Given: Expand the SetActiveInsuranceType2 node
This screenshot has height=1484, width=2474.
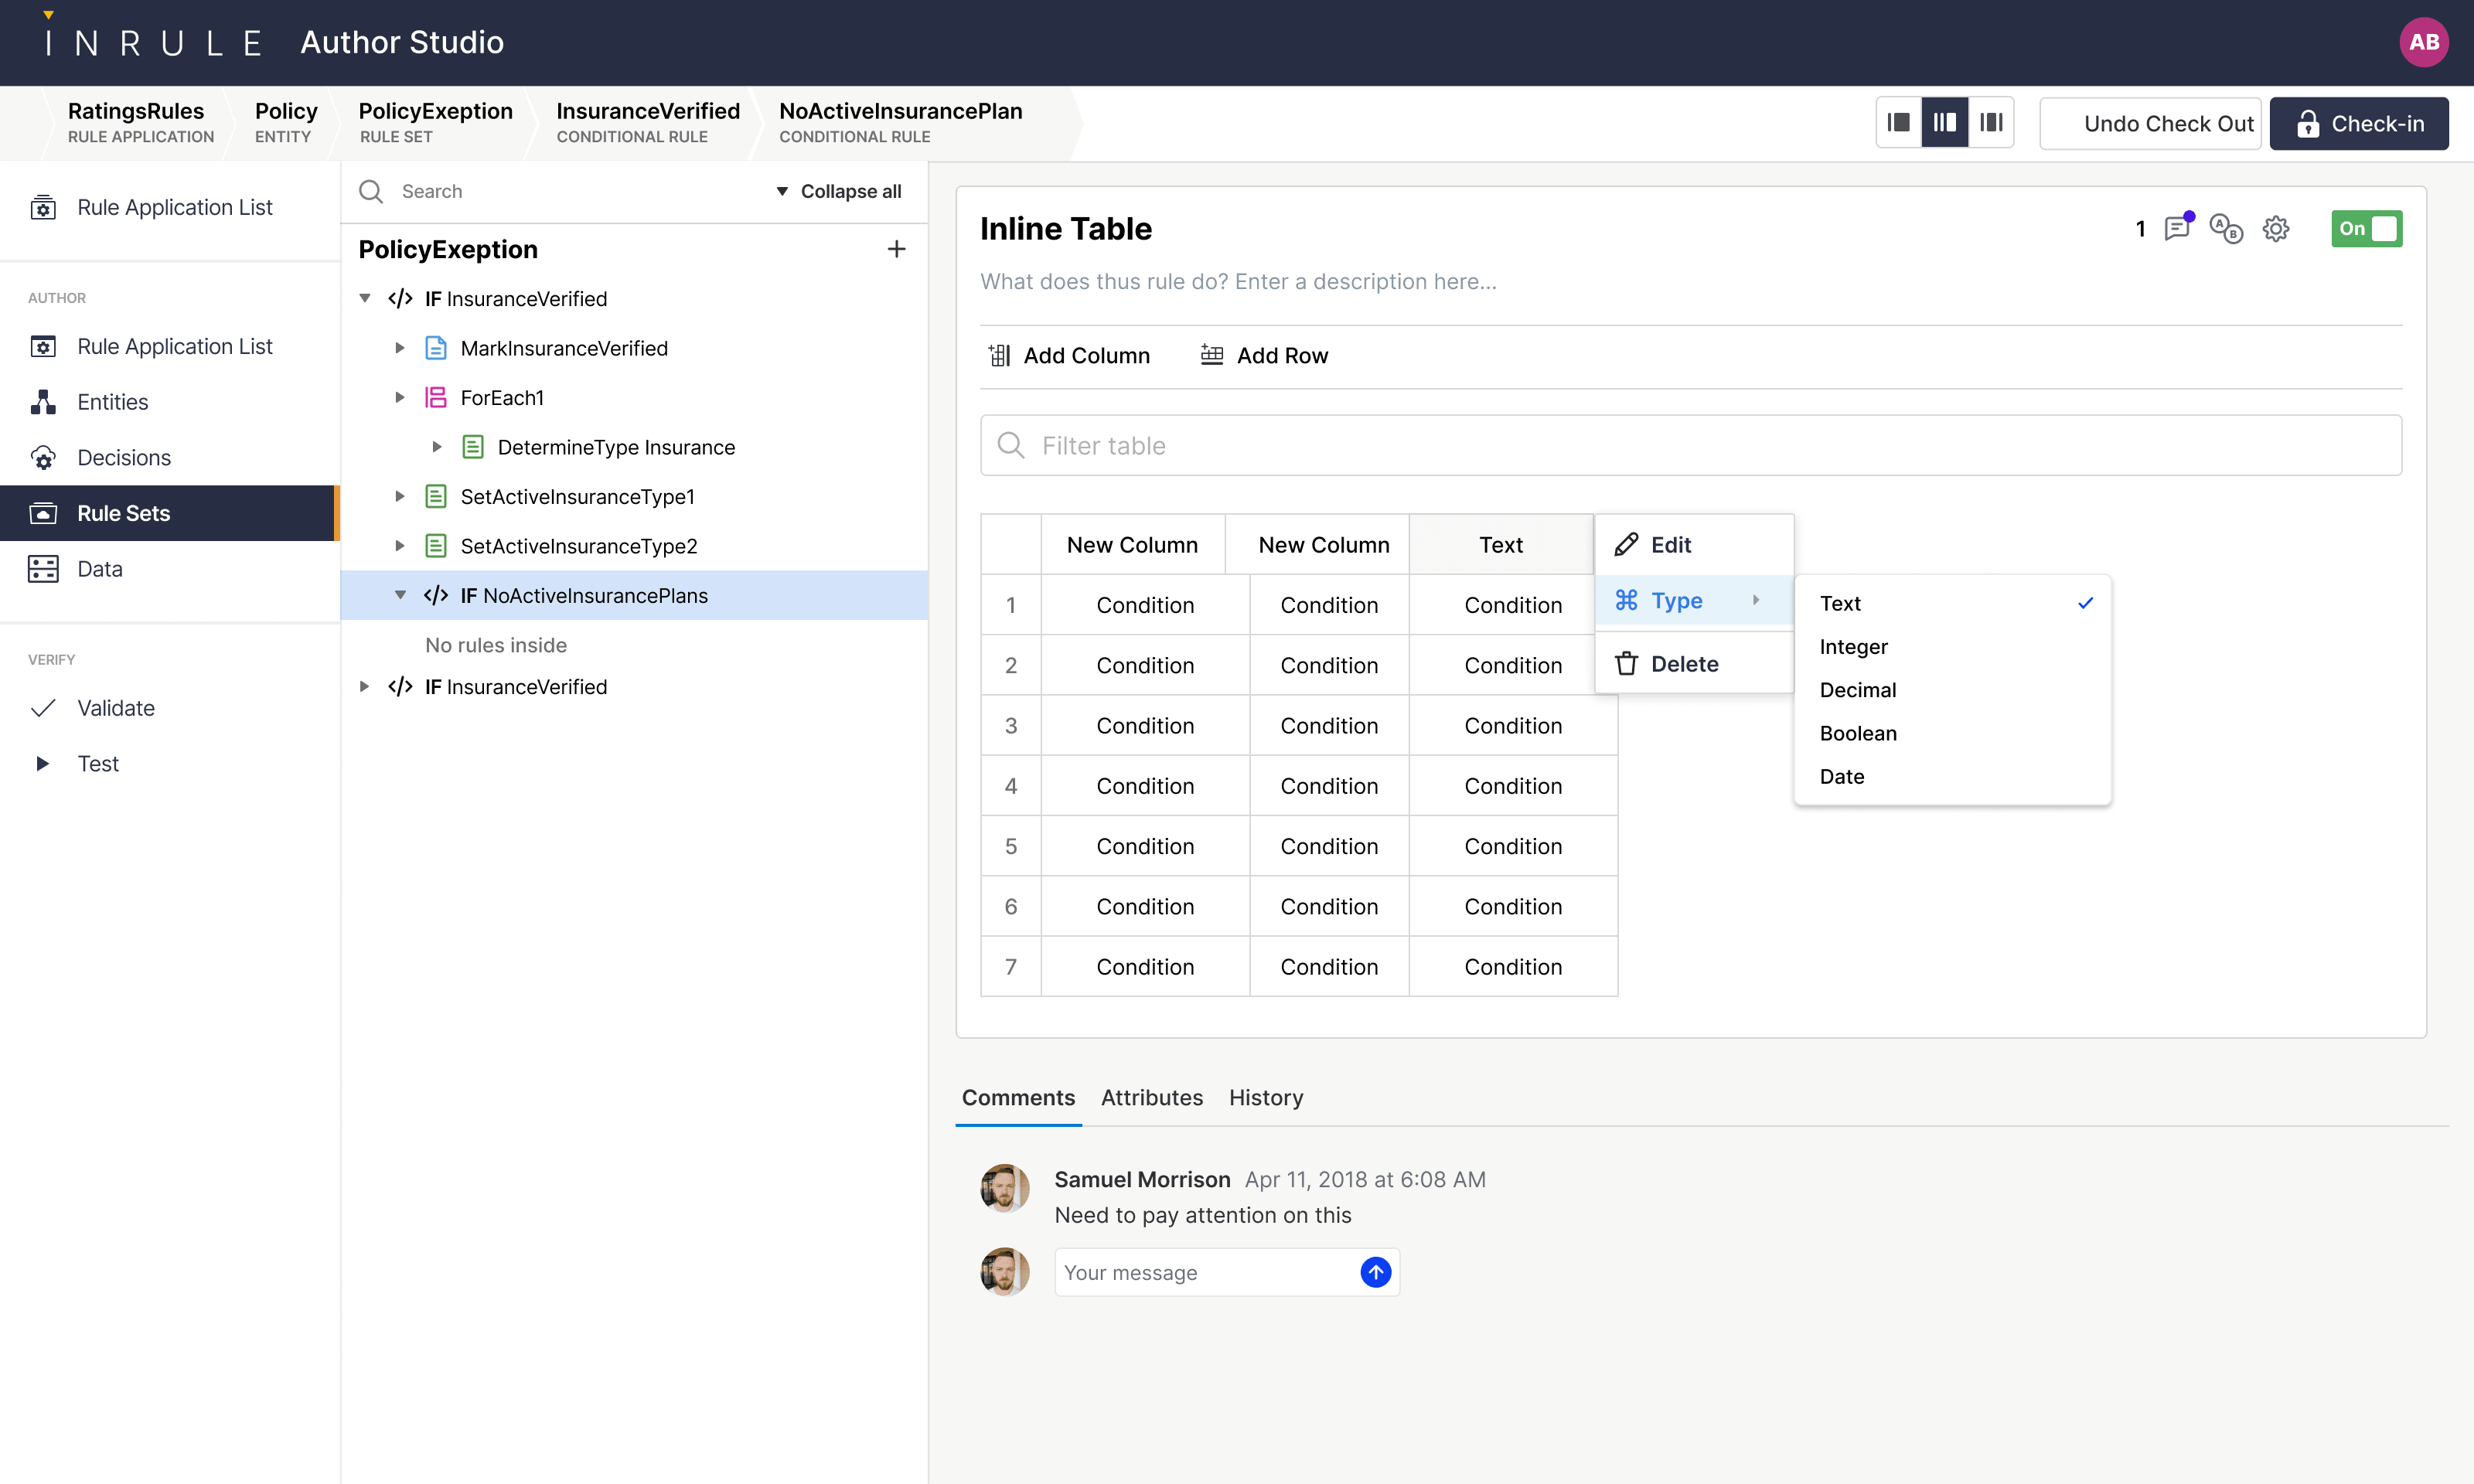Looking at the screenshot, I should click(400, 546).
